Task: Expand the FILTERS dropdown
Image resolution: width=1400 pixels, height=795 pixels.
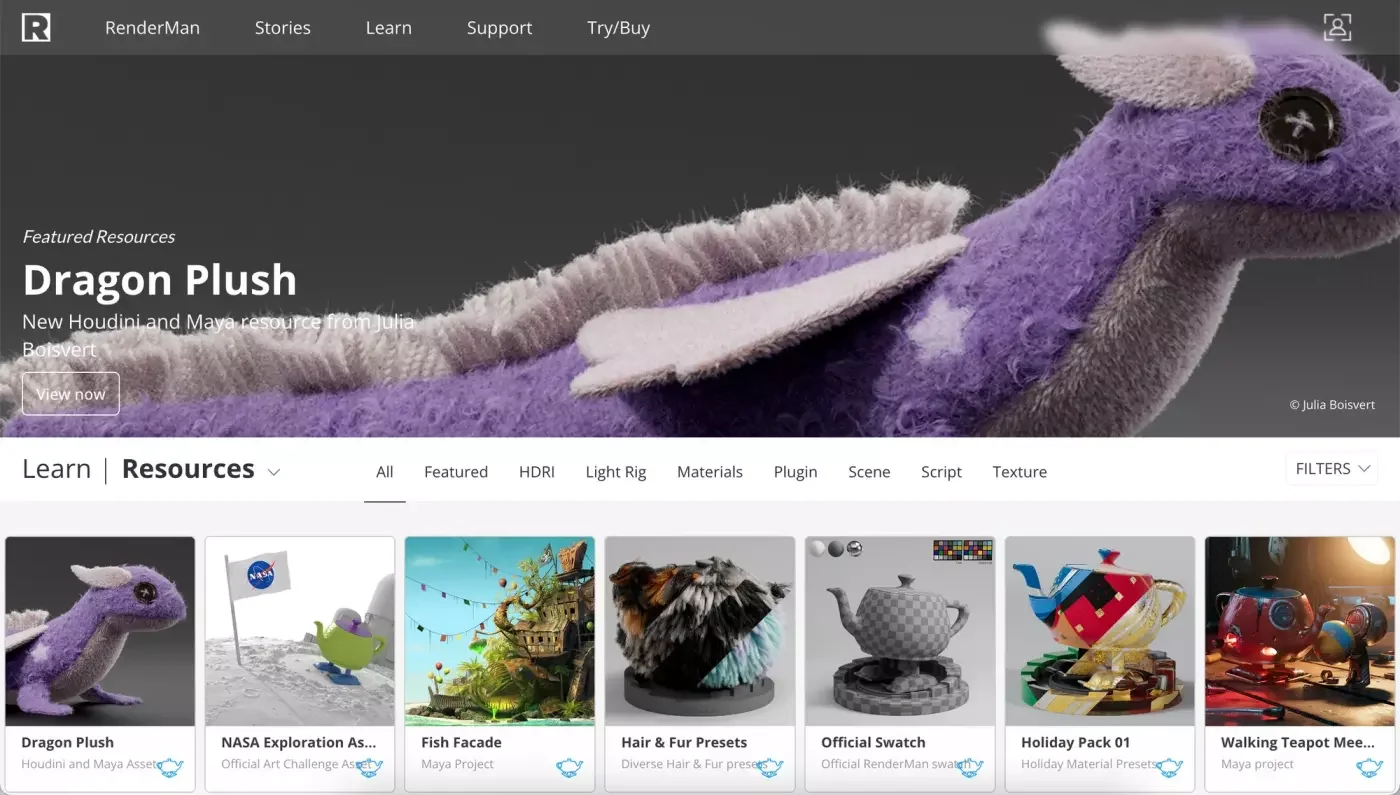Action: pyautogui.click(x=1331, y=469)
